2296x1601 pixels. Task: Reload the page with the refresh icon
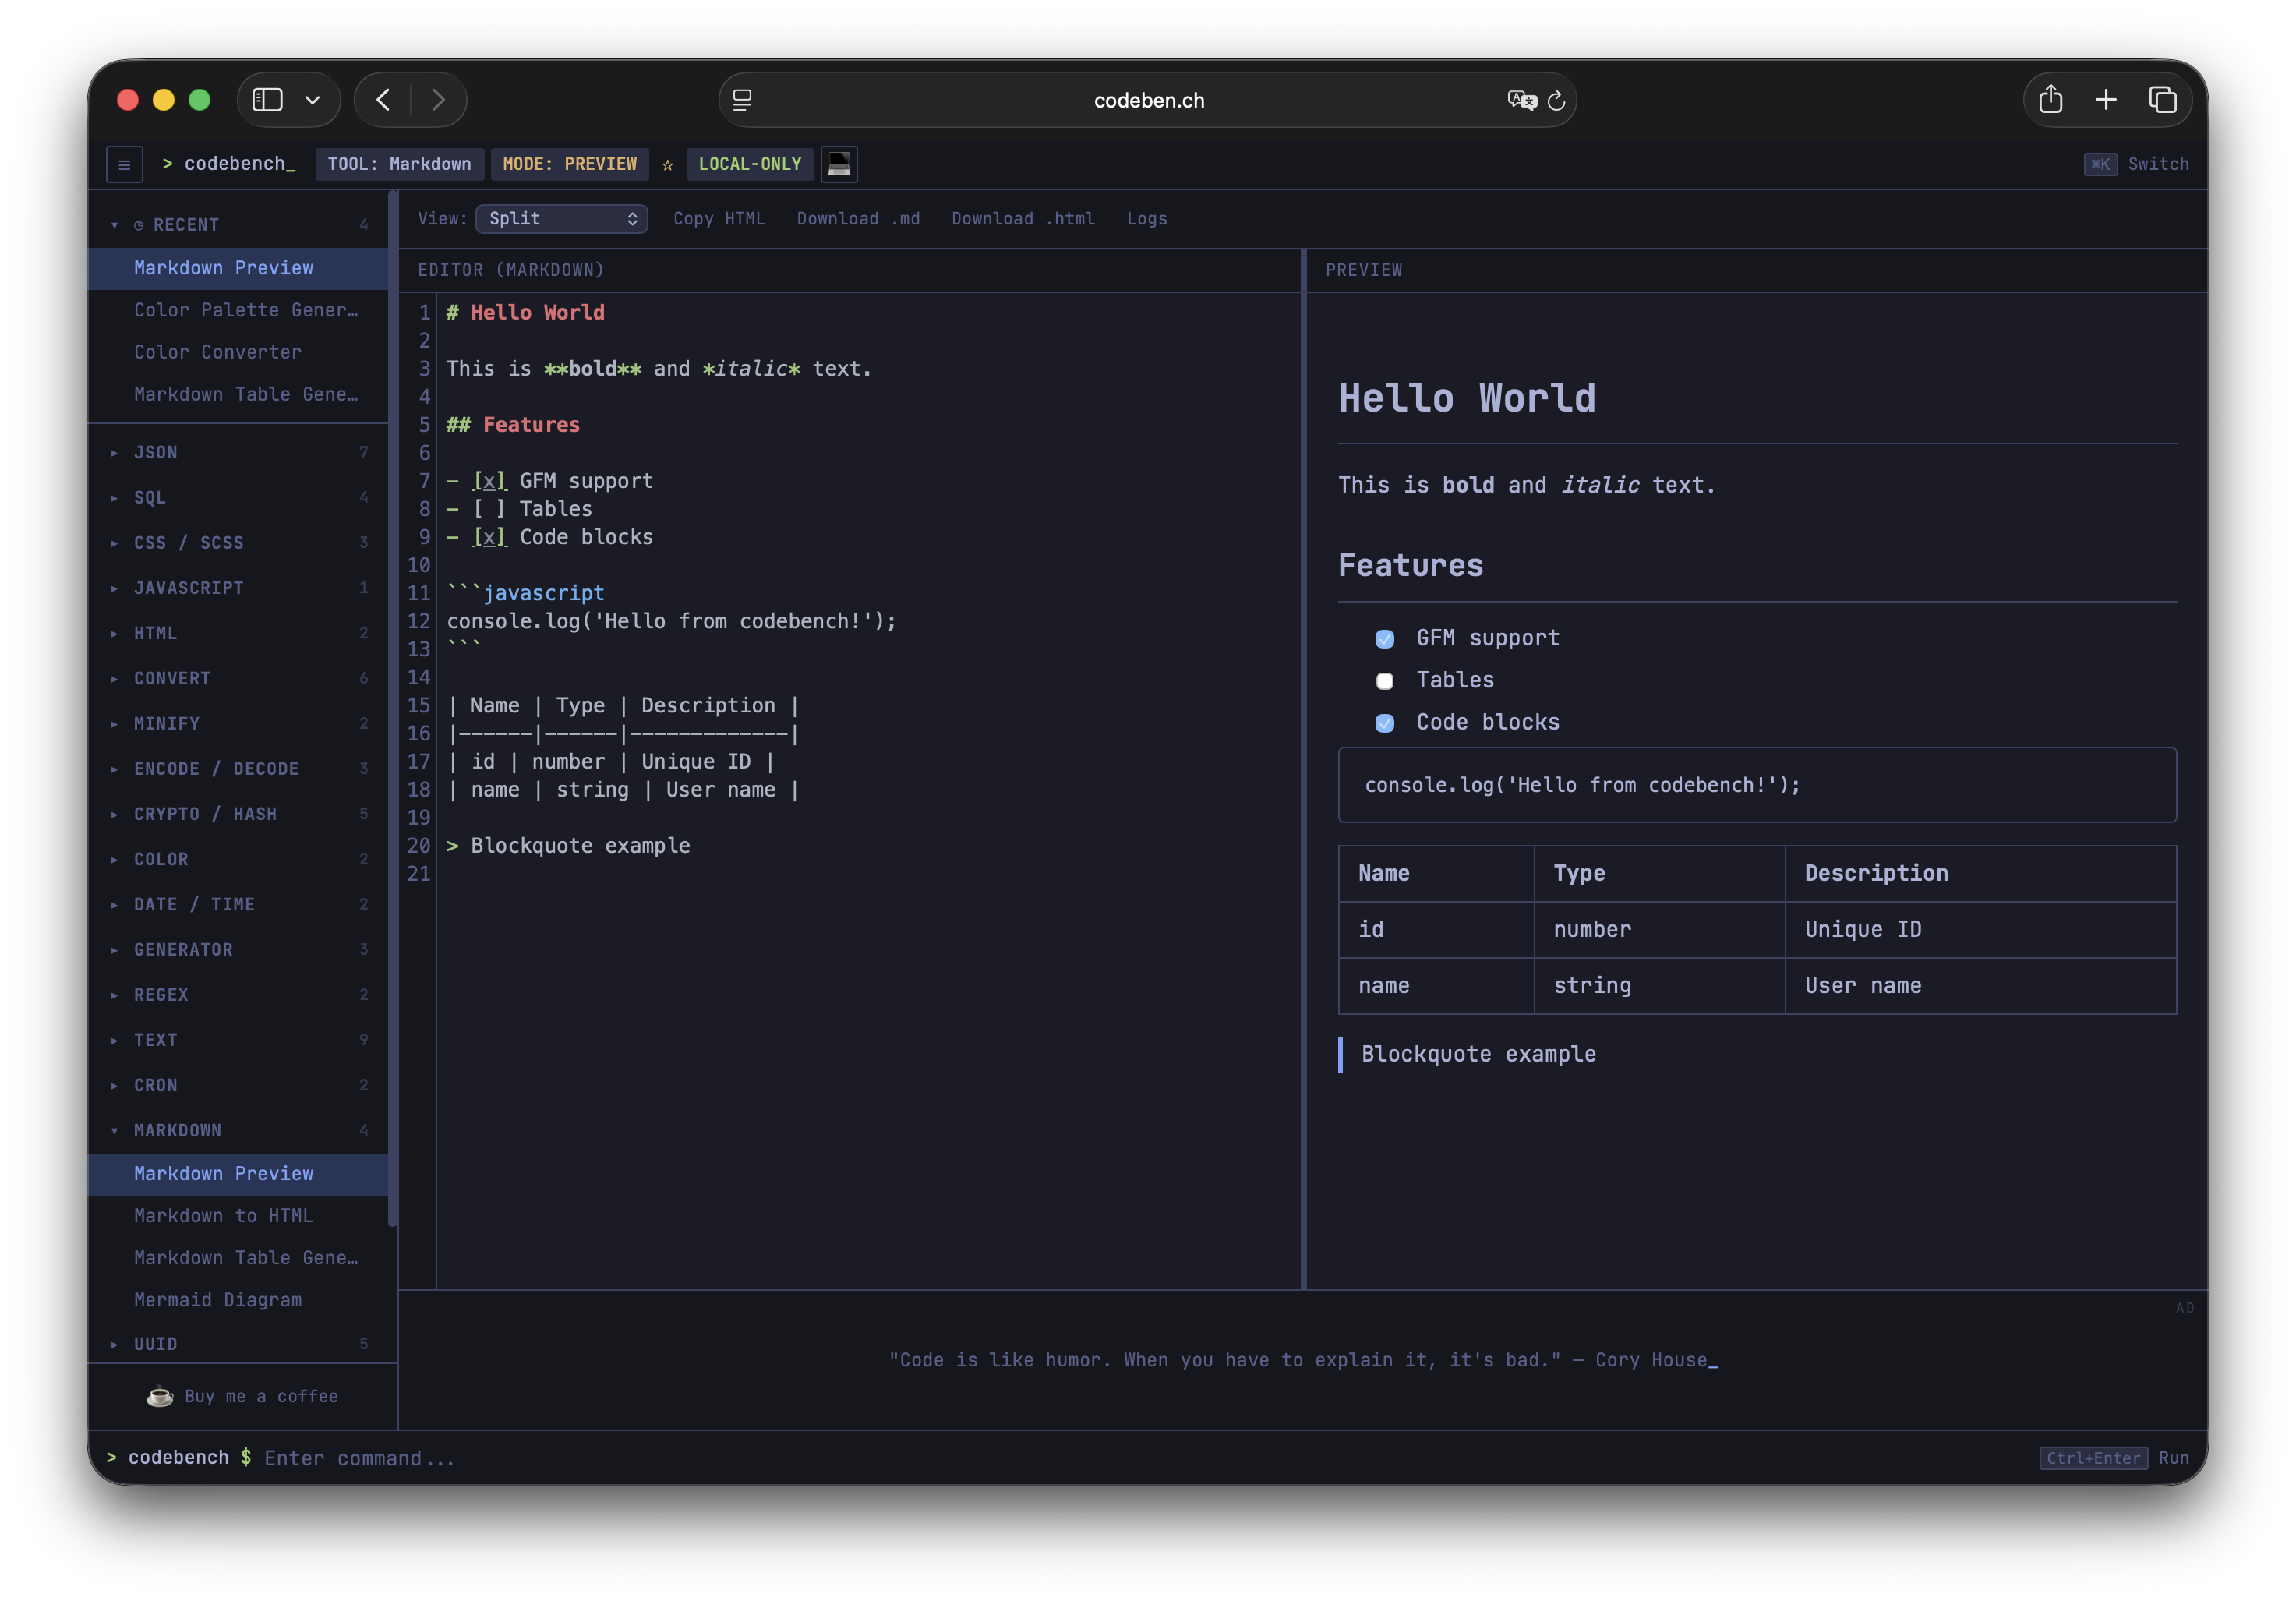[1557, 100]
